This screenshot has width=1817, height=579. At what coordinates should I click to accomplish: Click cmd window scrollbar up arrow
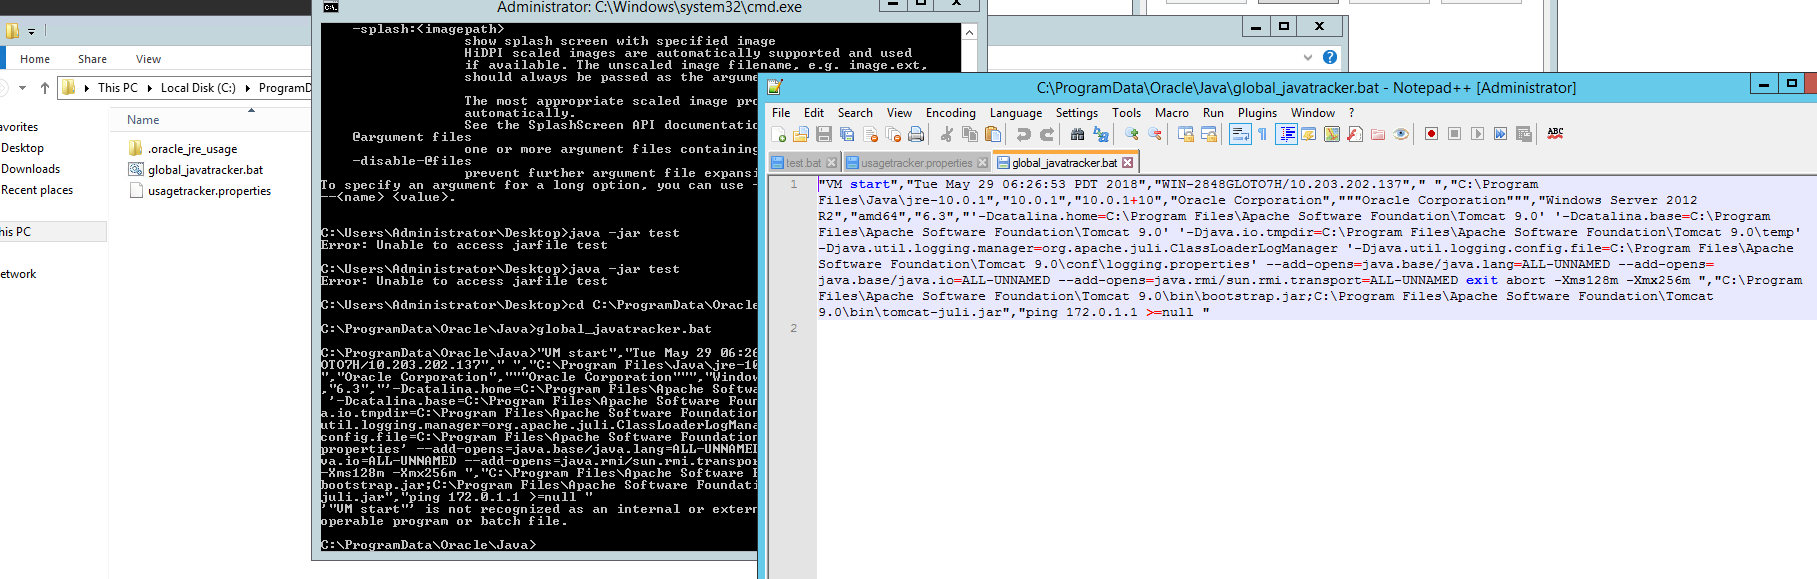tap(969, 32)
